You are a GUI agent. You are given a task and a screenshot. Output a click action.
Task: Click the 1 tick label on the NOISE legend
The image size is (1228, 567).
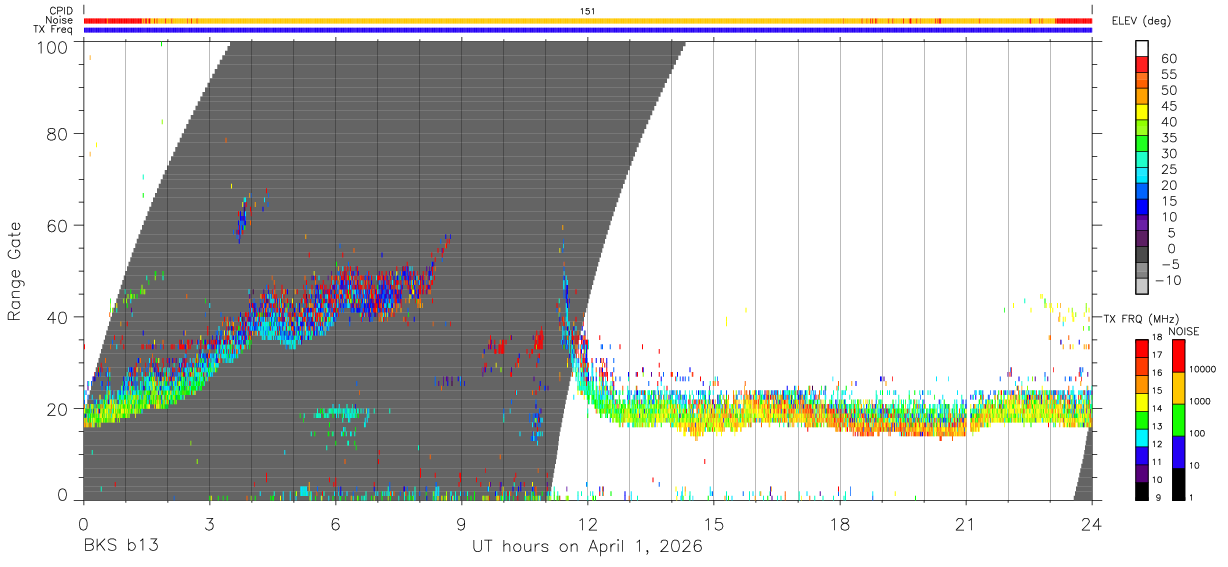tap(1193, 499)
